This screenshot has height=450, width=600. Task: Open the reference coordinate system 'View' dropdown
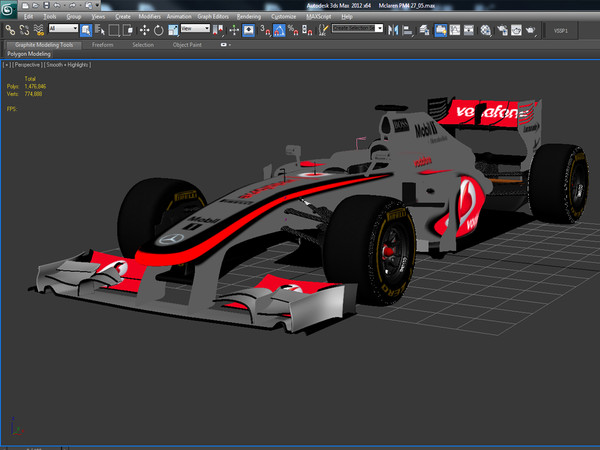point(195,28)
